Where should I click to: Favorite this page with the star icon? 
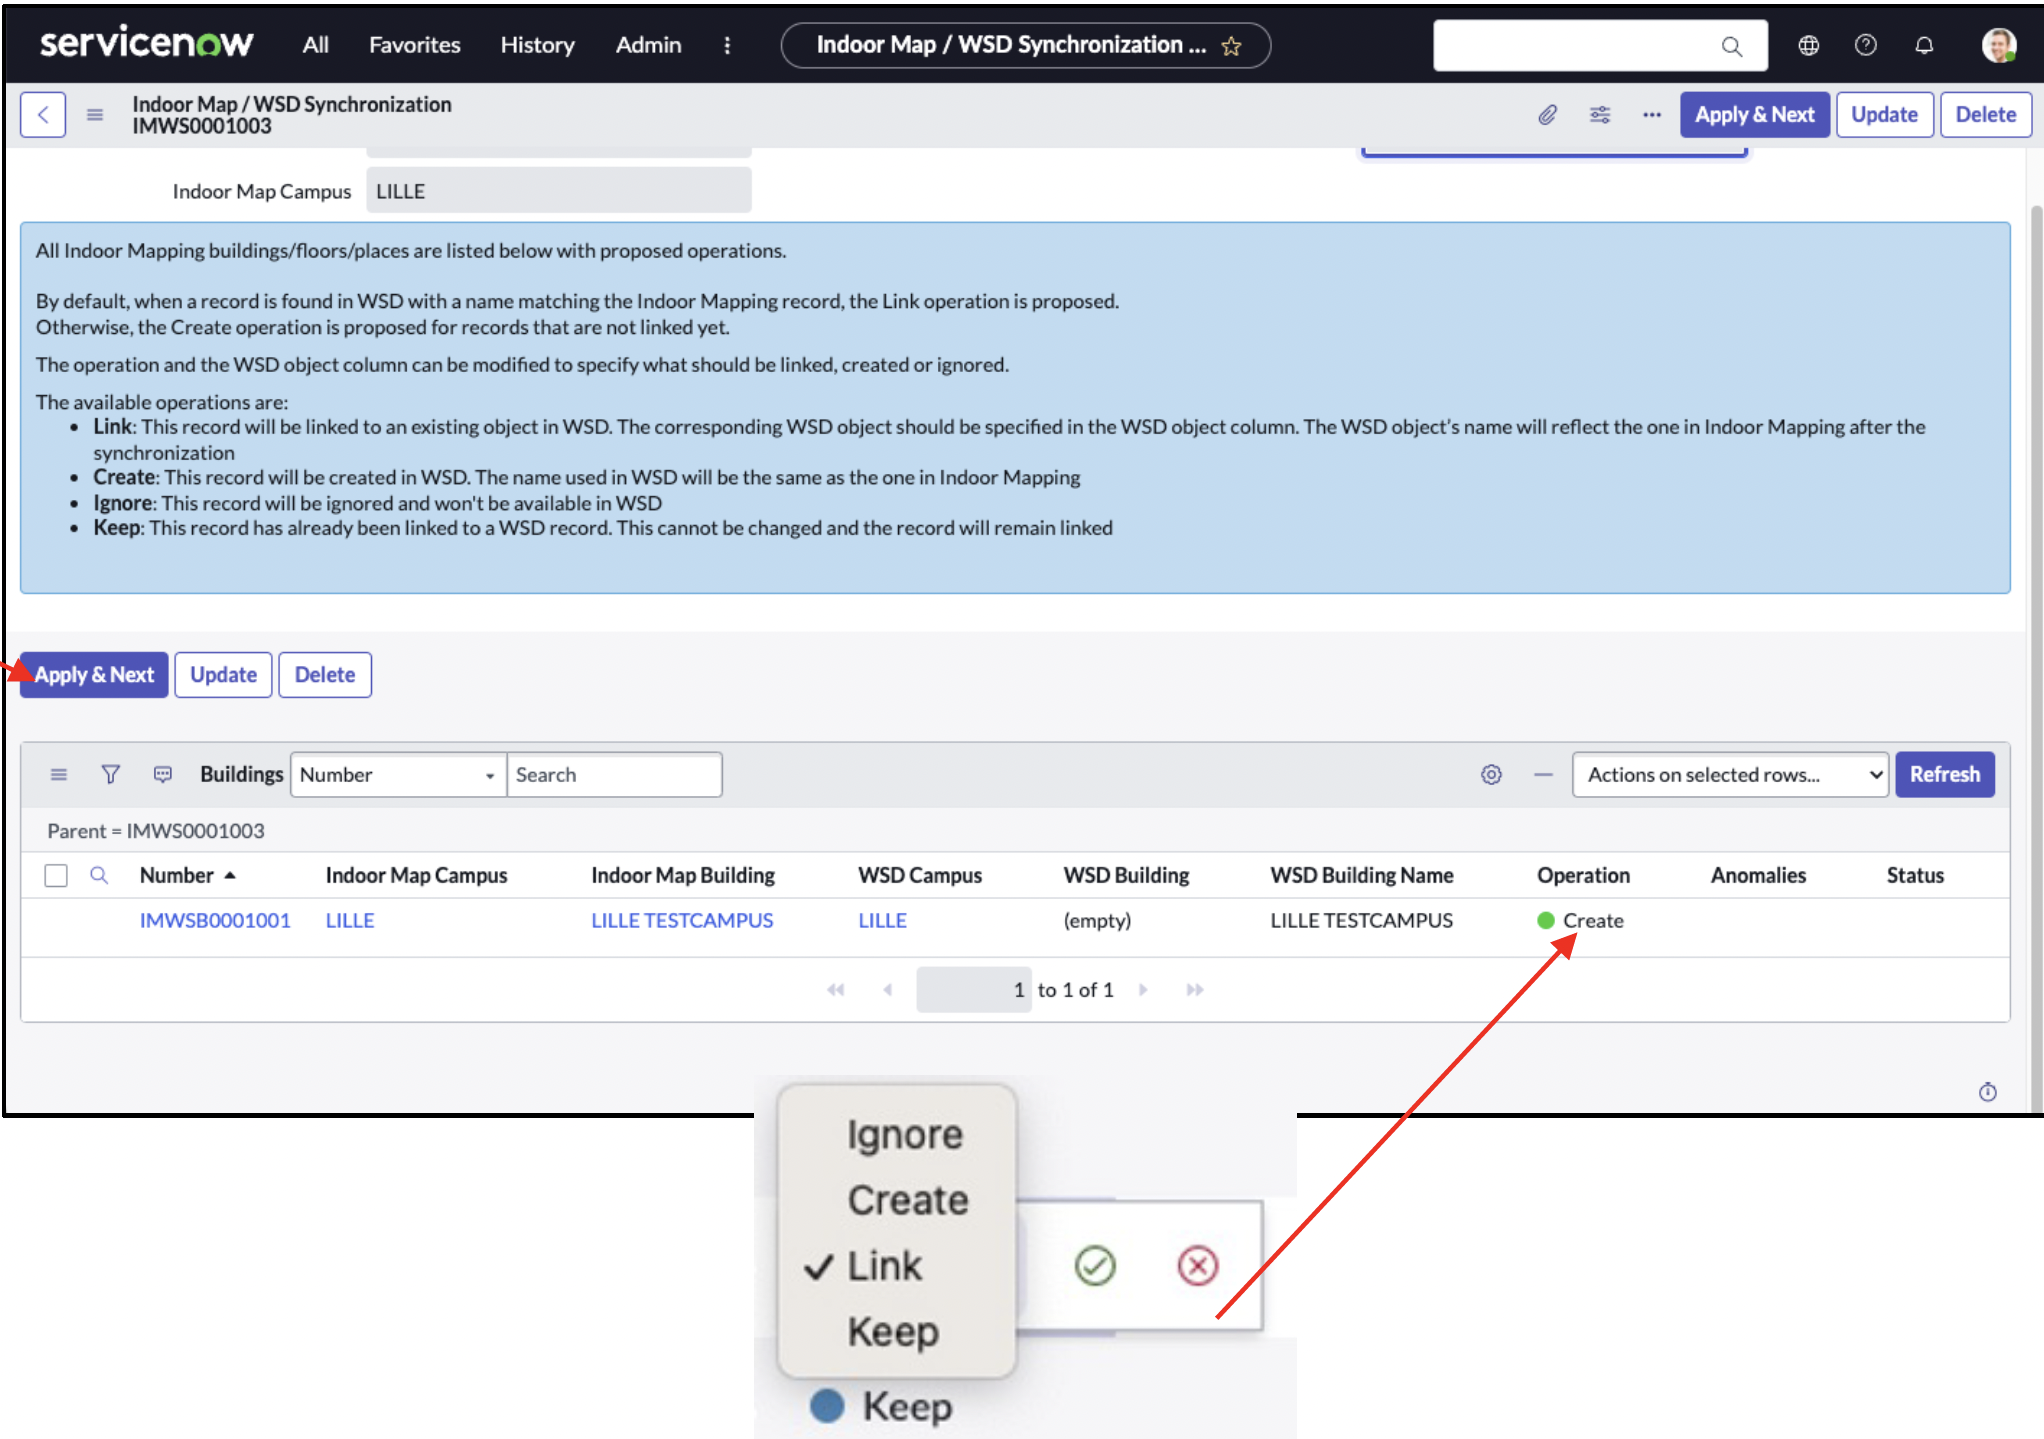pyautogui.click(x=1232, y=46)
